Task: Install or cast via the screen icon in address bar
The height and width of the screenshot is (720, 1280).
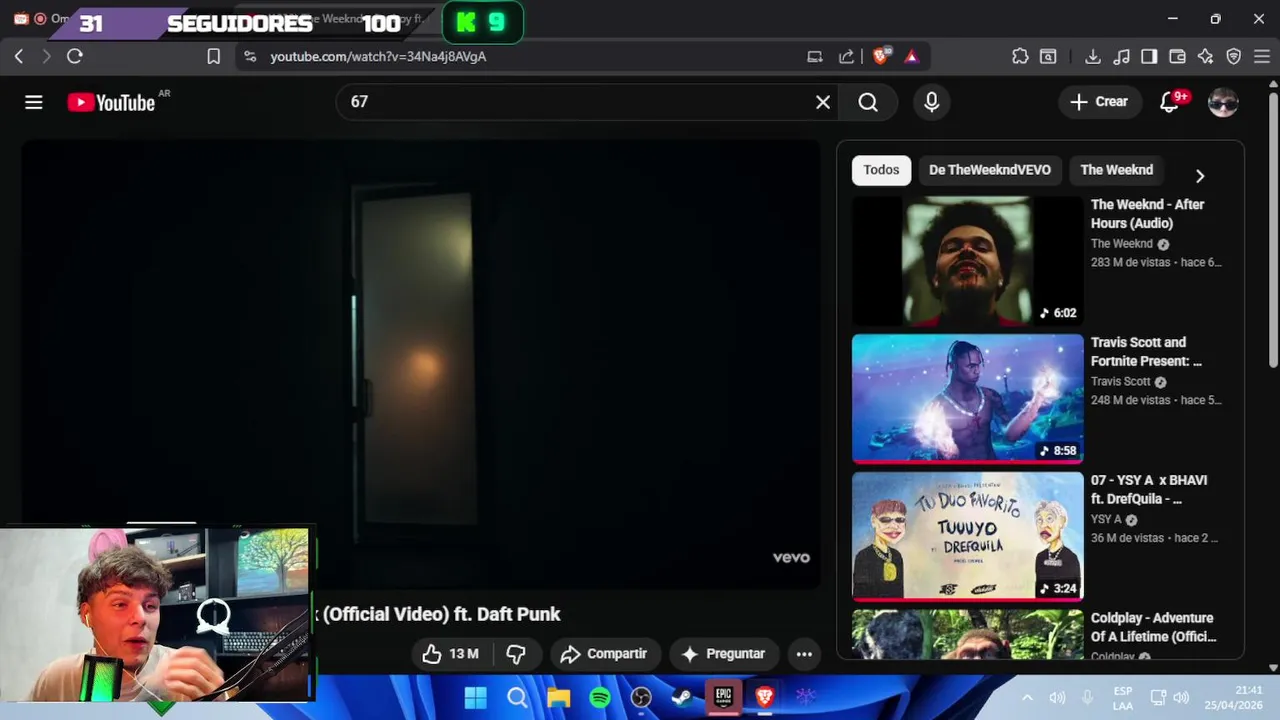Action: (x=815, y=57)
